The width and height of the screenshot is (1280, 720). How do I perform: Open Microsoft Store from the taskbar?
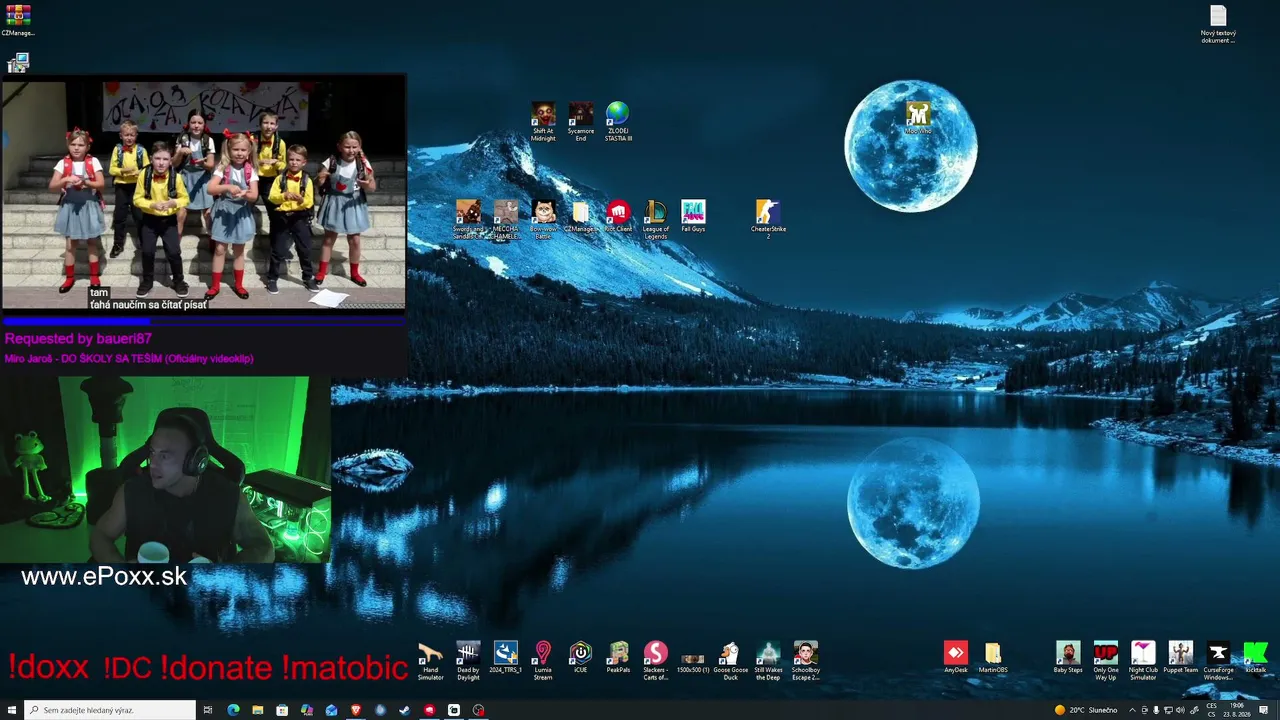282,710
